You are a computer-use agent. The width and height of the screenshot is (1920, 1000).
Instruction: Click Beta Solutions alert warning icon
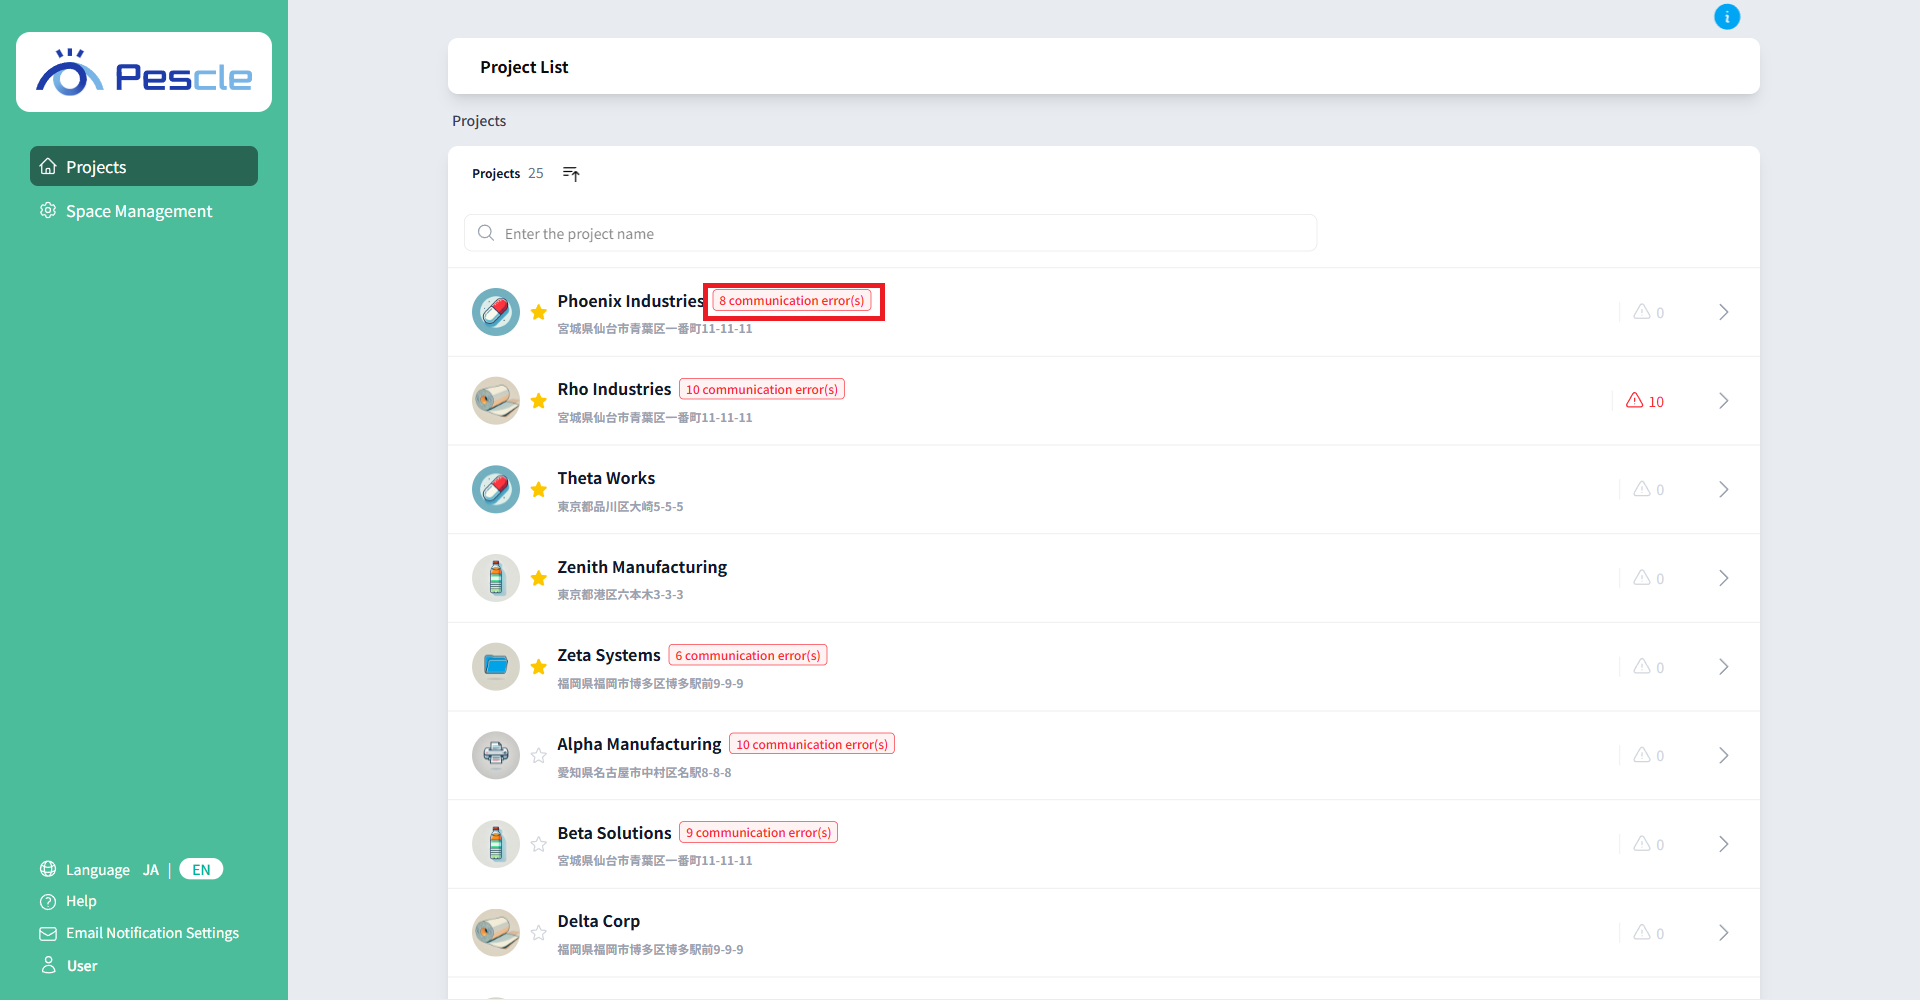(x=1642, y=844)
